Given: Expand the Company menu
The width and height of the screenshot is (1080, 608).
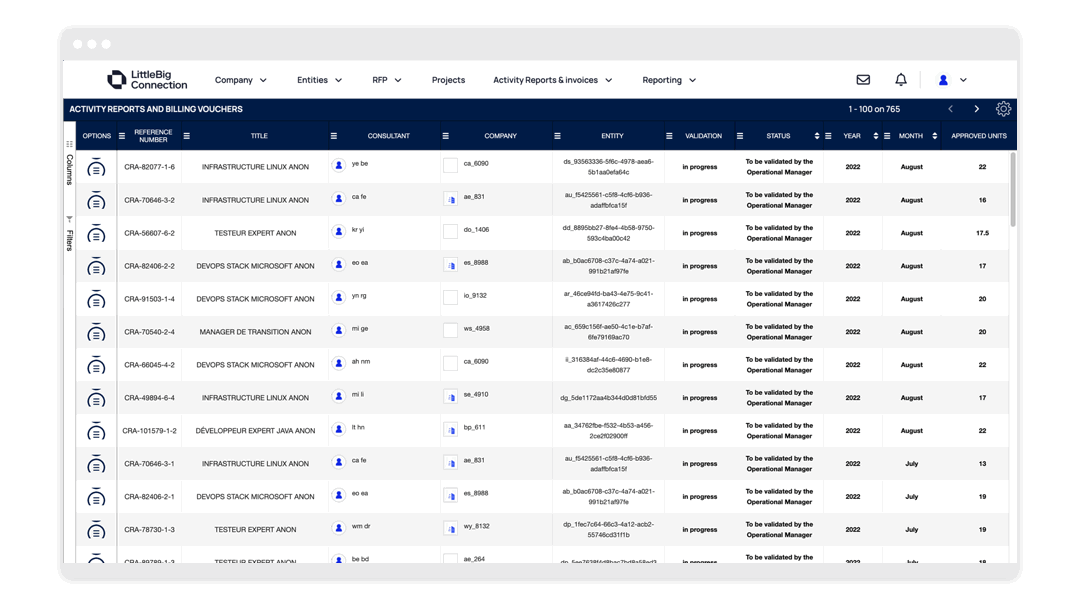Looking at the screenshot, I should 240,80.
